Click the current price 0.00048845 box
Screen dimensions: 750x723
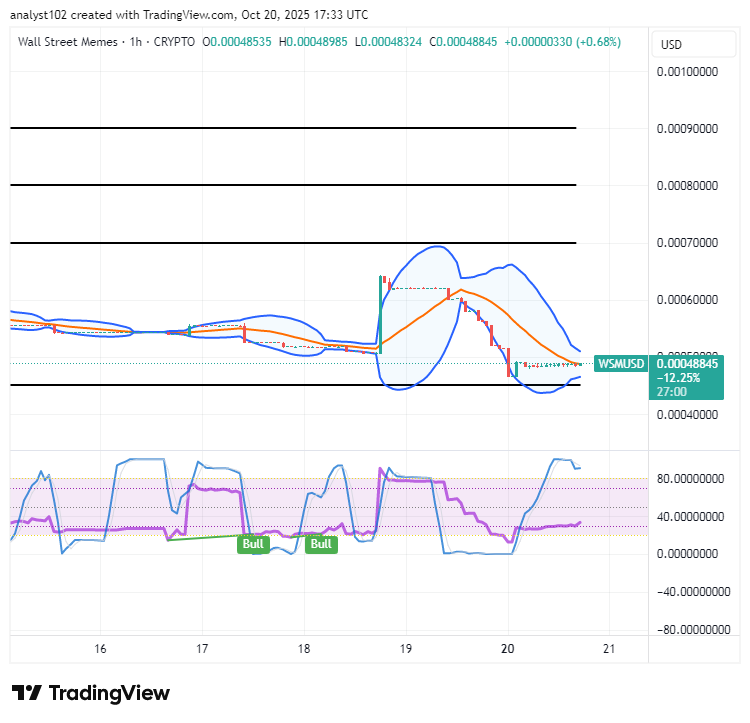[687, 364]
